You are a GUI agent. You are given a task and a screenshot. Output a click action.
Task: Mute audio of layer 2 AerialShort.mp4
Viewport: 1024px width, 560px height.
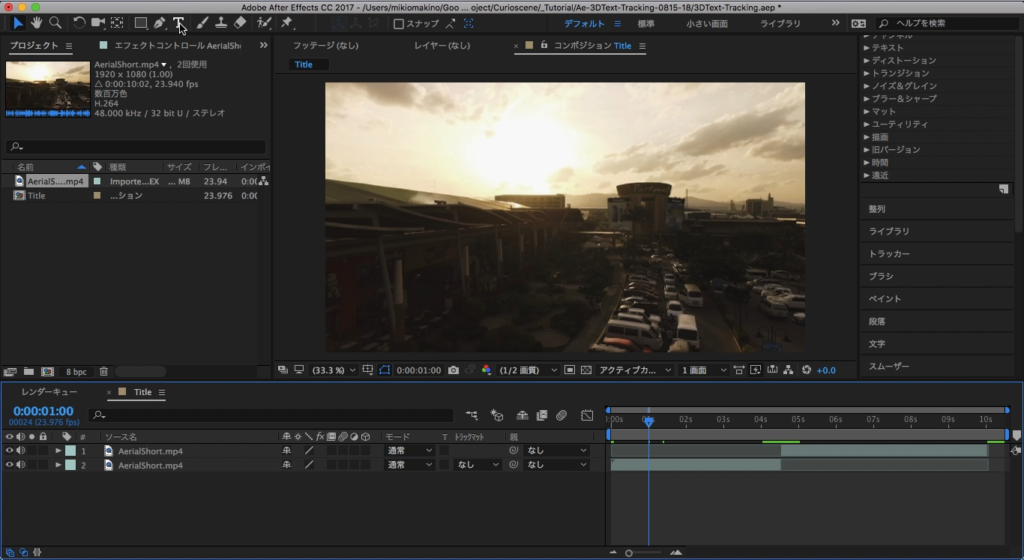(x=21, y=465)
